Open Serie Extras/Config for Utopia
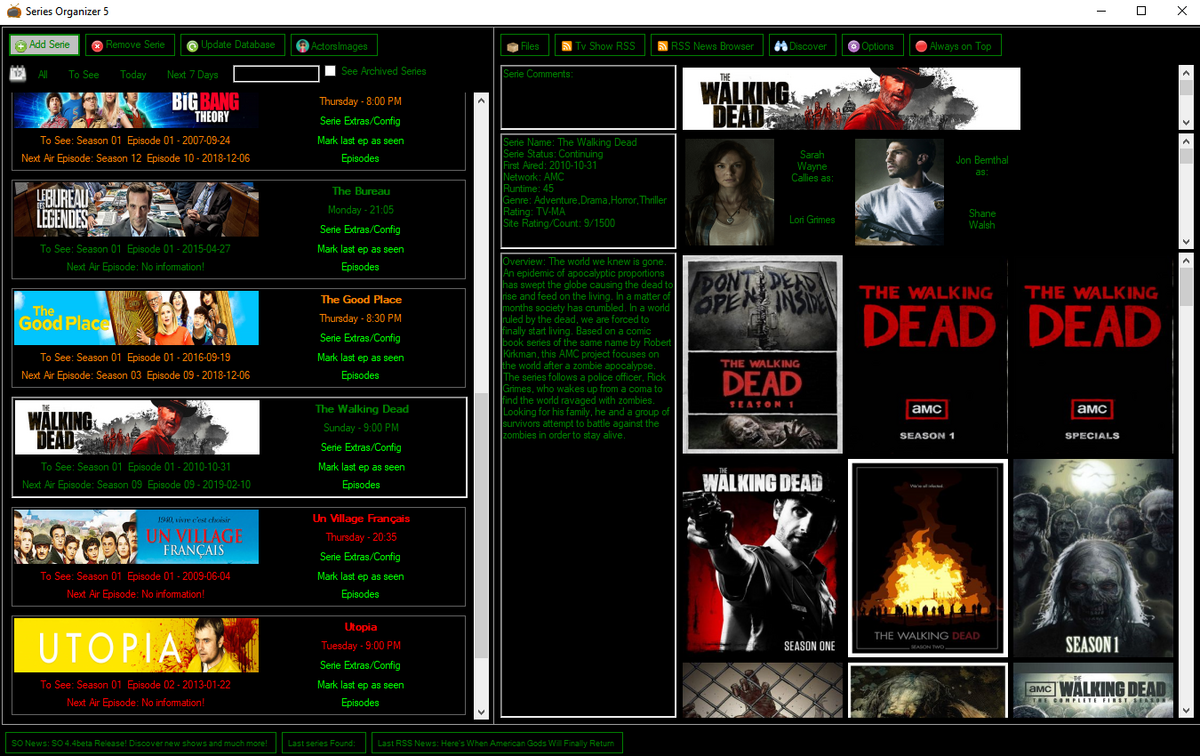This screenshot has height=756, width=1200. point(361,665)
